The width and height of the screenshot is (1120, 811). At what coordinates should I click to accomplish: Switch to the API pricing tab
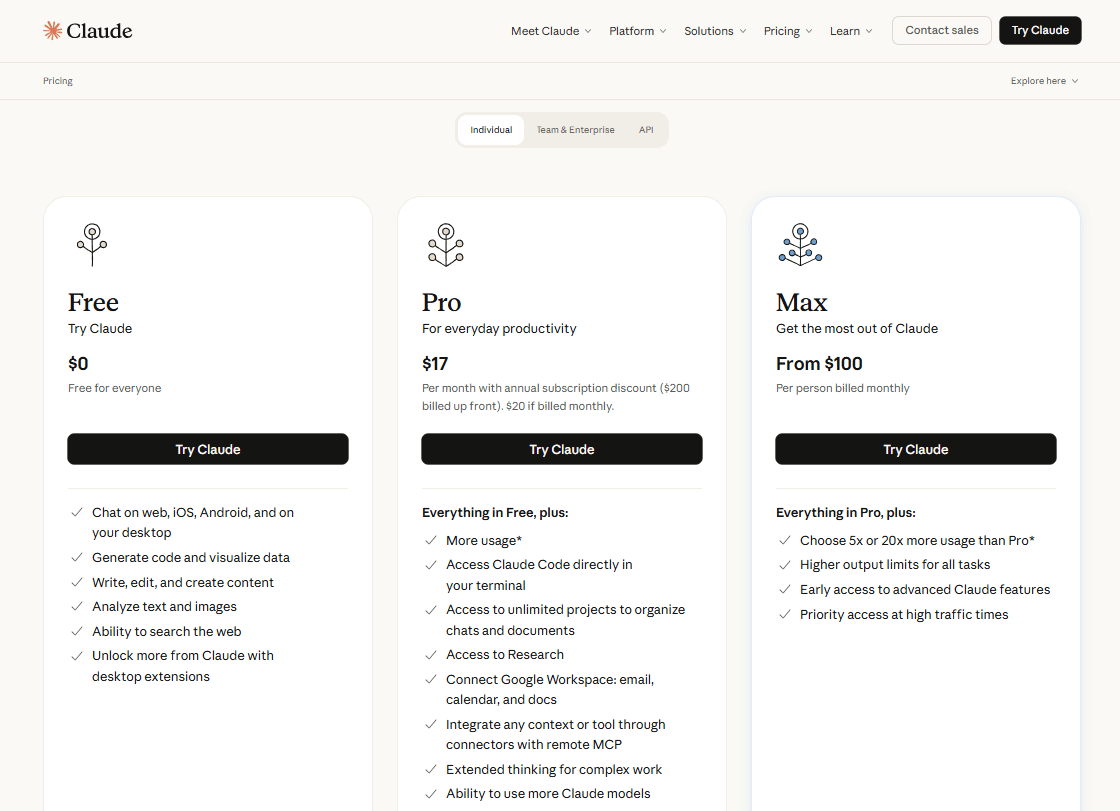coord(646,130)
